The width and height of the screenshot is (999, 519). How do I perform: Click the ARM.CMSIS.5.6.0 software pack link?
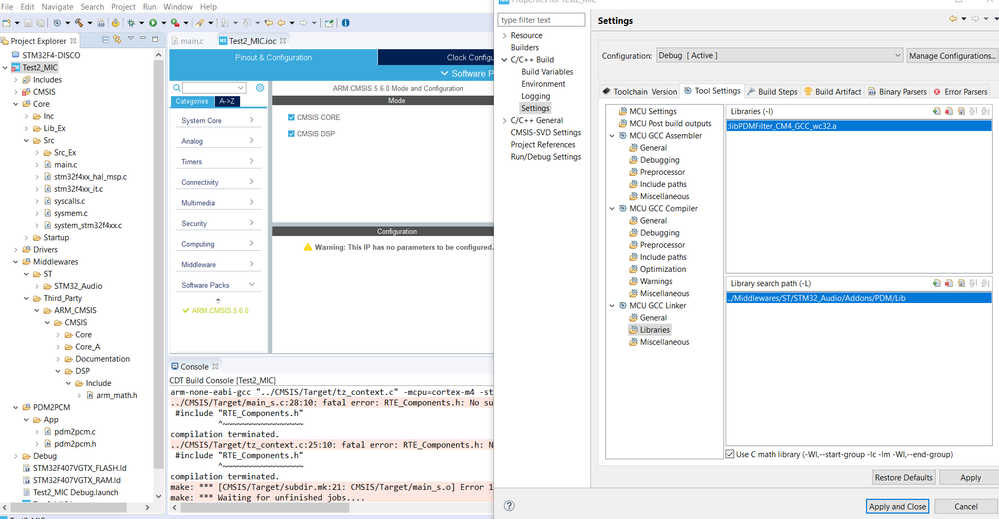[x=220, y=311]
